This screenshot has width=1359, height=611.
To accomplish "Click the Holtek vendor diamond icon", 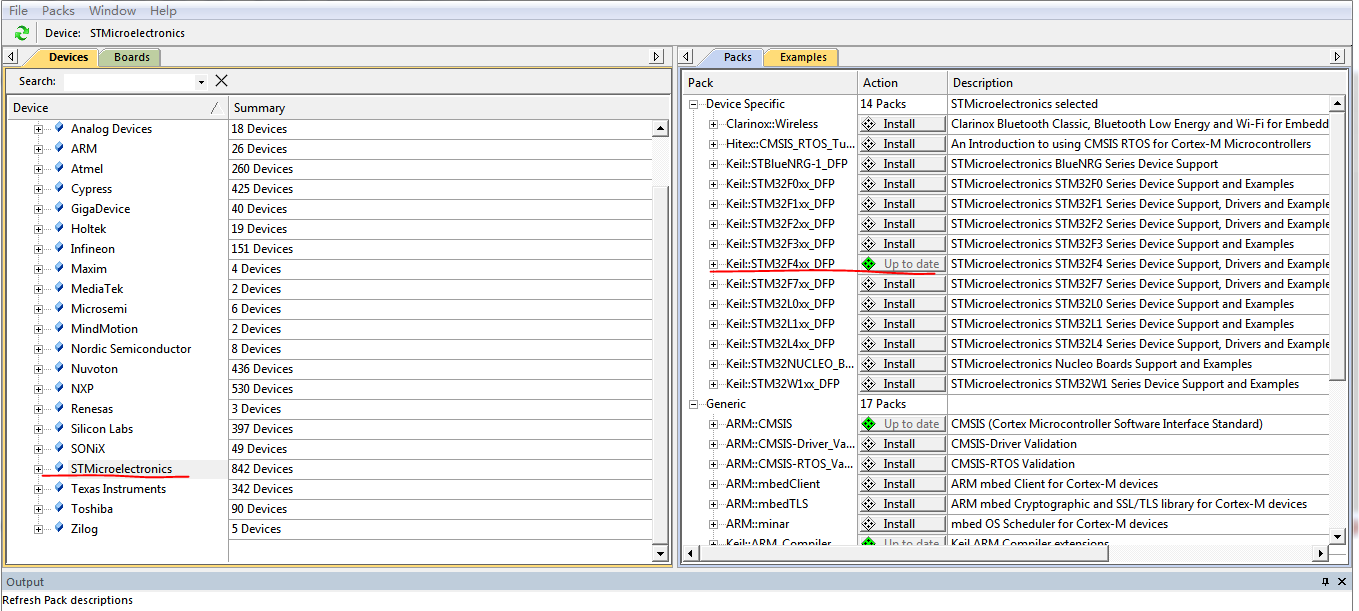I will click(59, 228).
